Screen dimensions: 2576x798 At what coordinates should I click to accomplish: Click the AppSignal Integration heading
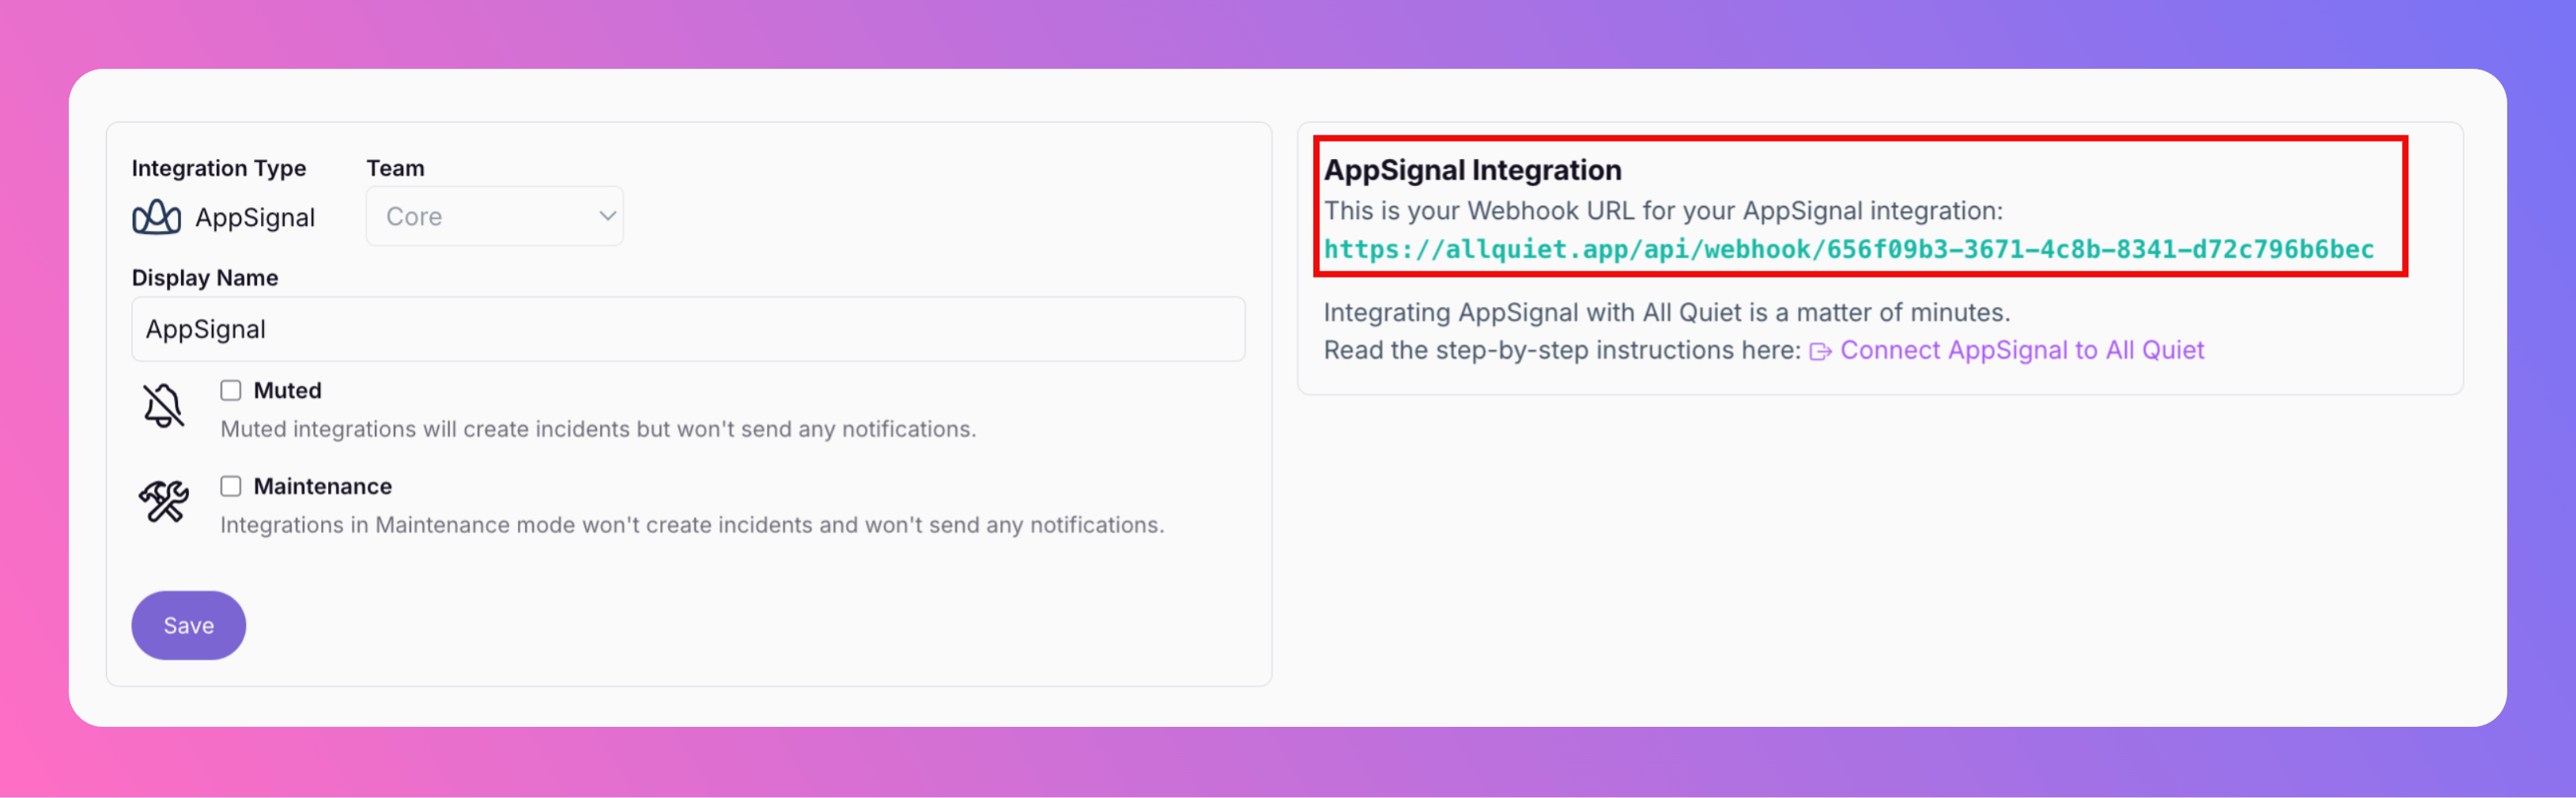click(x=1472, y=170)
